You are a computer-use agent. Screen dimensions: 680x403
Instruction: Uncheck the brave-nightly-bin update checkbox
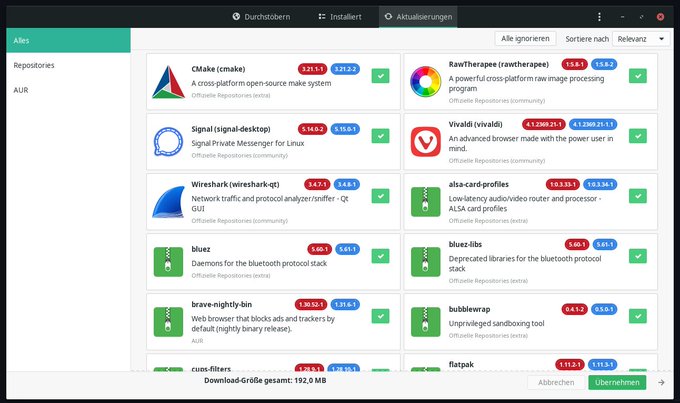point(380,316)
